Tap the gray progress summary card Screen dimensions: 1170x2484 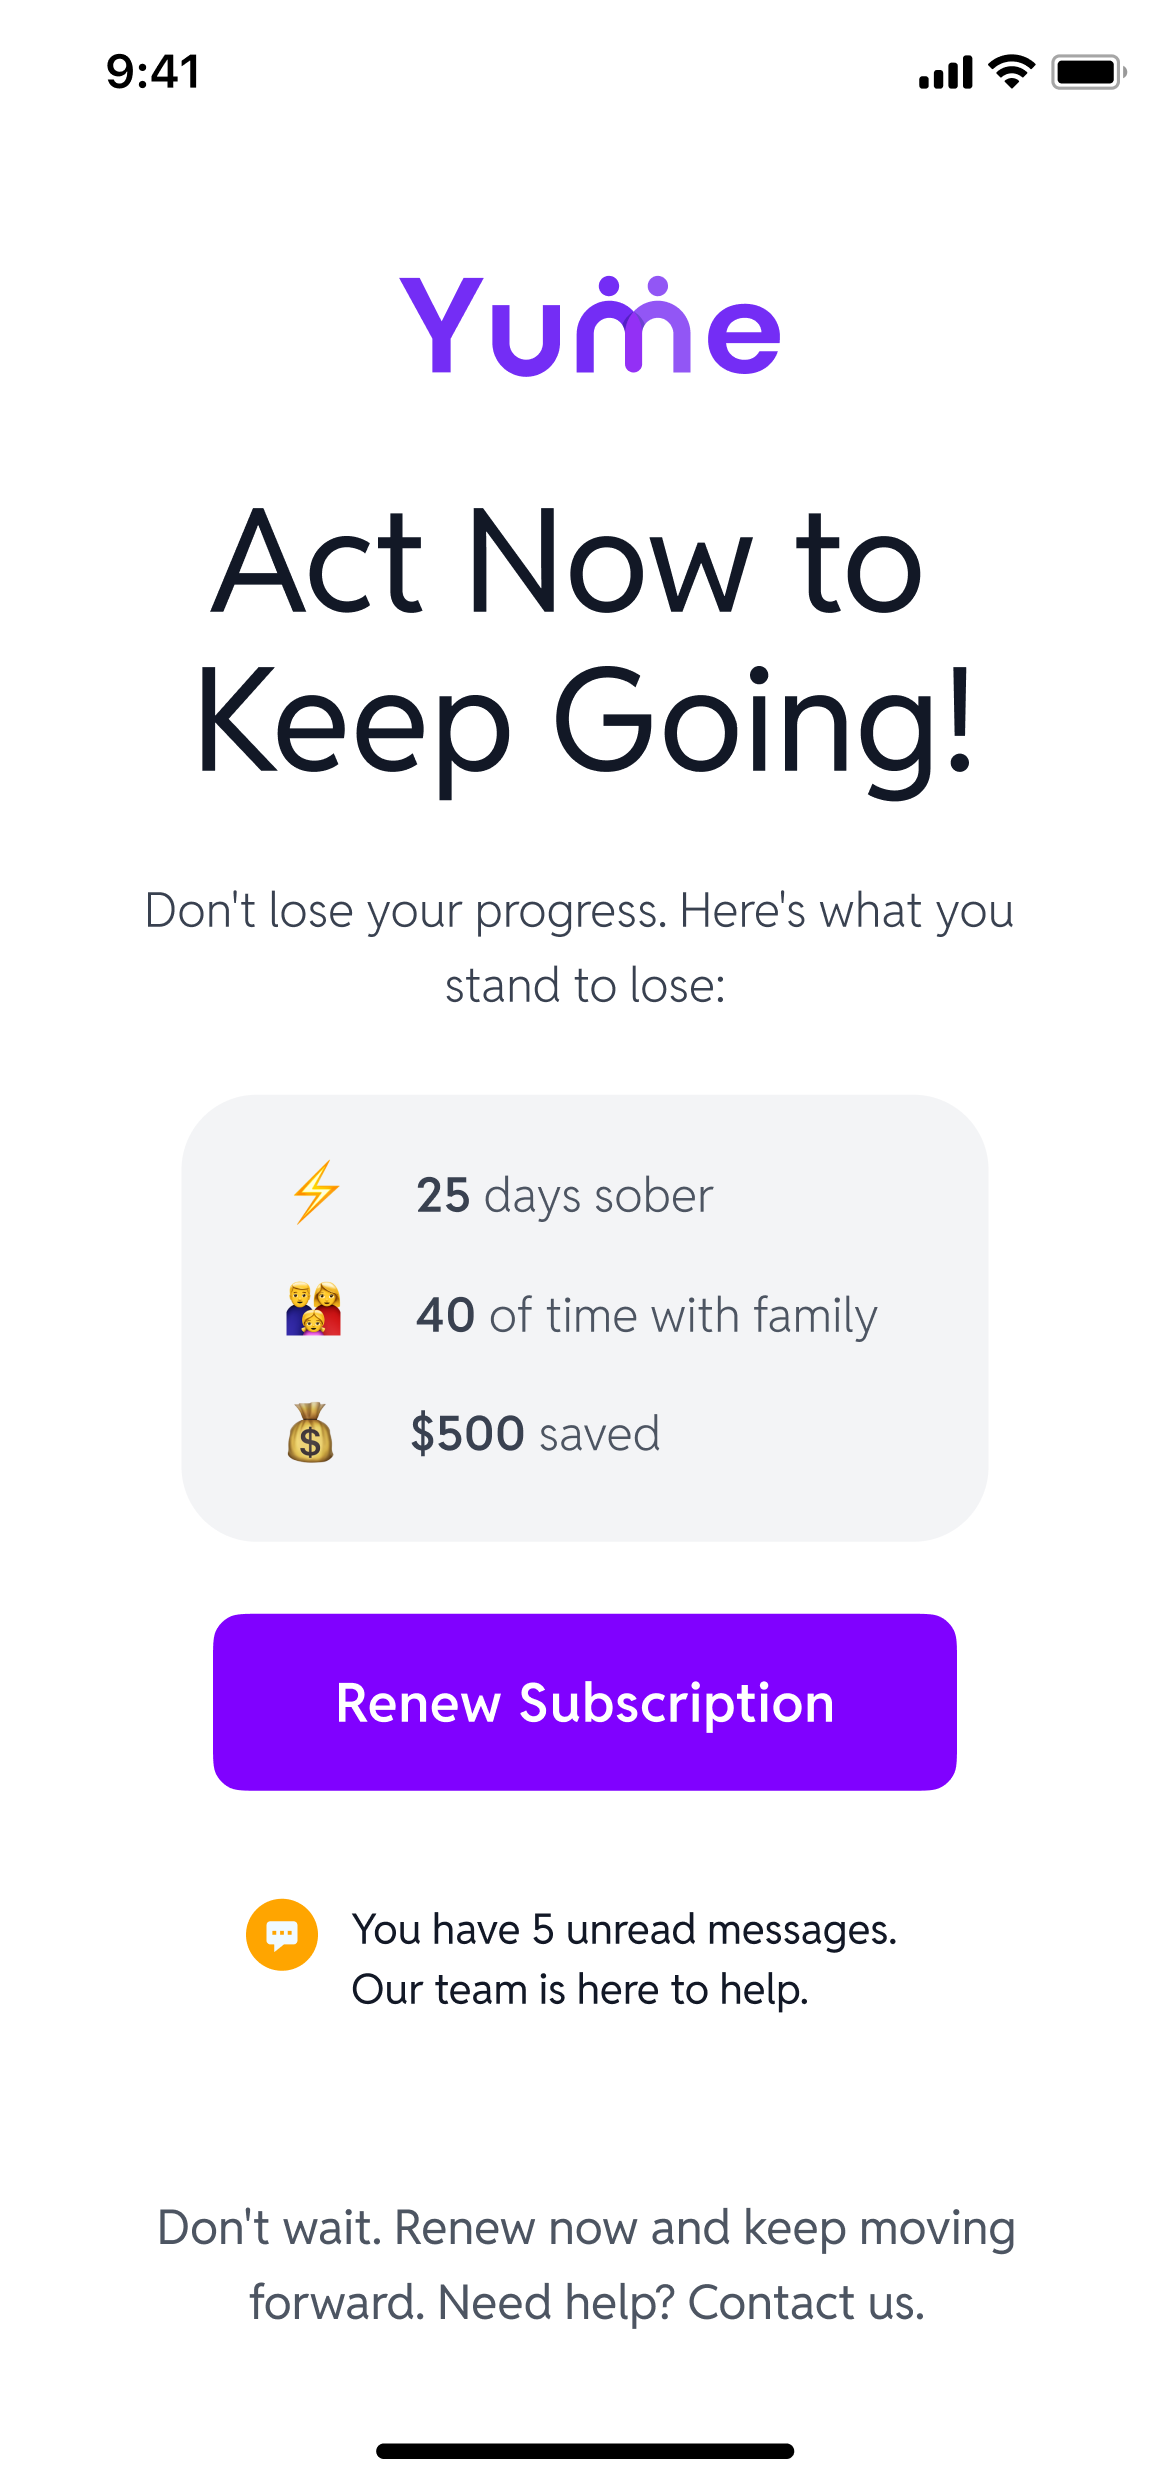pyautogui.click(x=585, y=1318)
